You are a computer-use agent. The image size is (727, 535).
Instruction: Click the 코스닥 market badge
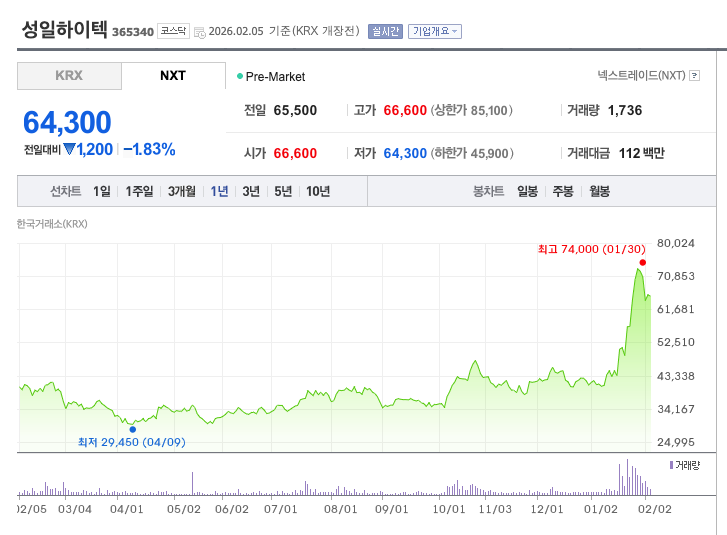coord(173,31)
